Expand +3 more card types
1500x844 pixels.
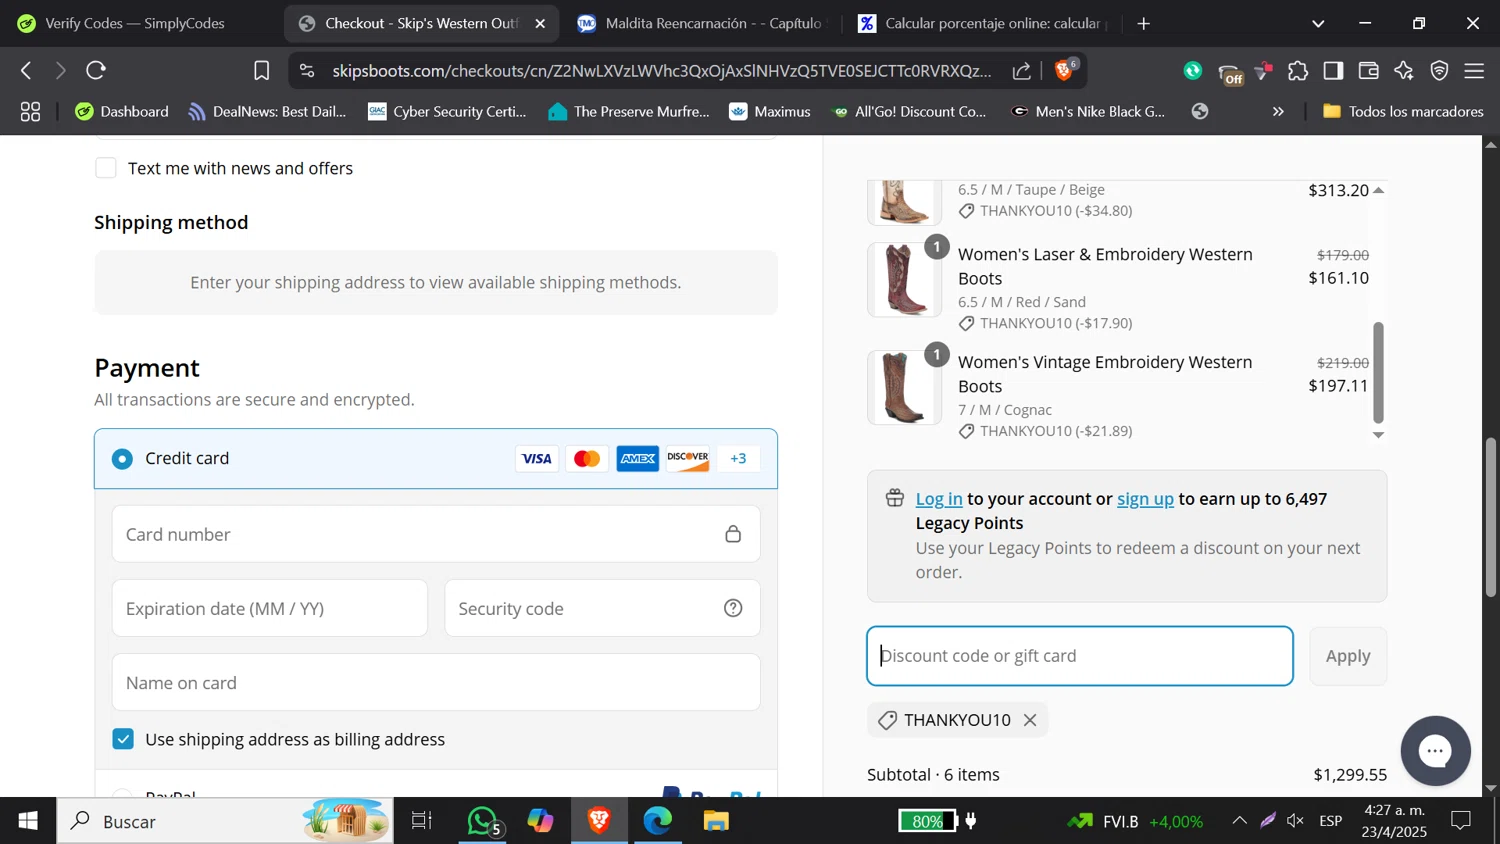[x=738, y=458]
